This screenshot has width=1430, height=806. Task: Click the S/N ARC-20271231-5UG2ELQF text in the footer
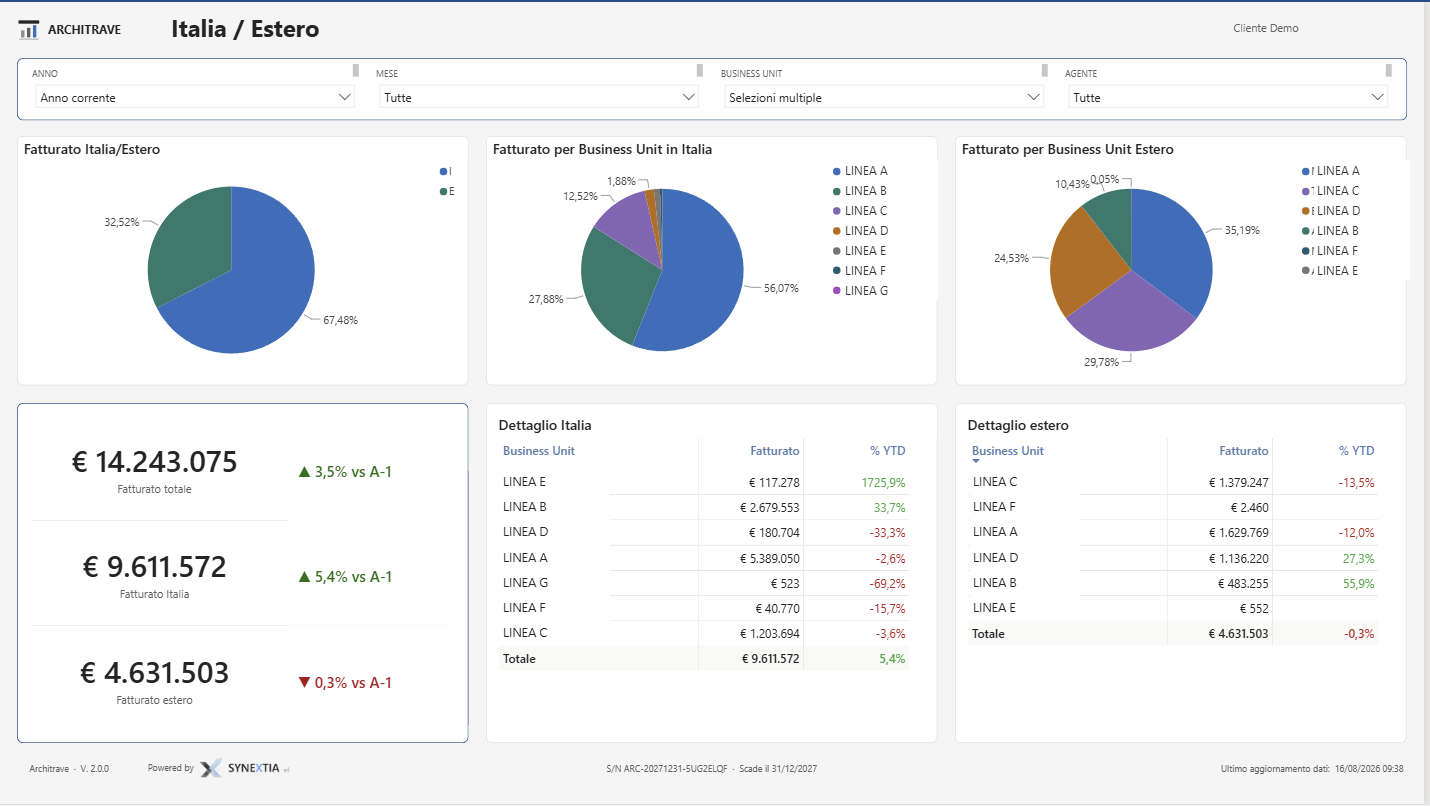click(667, 769)
